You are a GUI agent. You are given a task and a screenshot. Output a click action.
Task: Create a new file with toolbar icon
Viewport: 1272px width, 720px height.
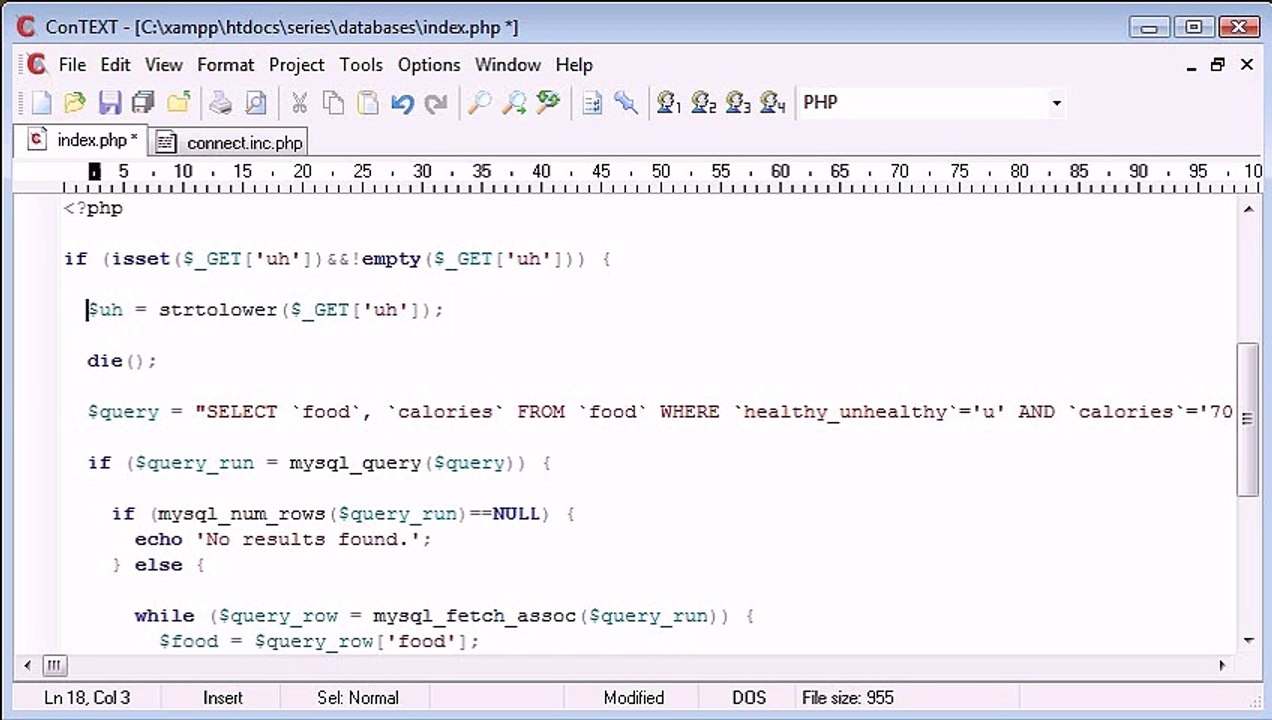[x=41, y=102]
